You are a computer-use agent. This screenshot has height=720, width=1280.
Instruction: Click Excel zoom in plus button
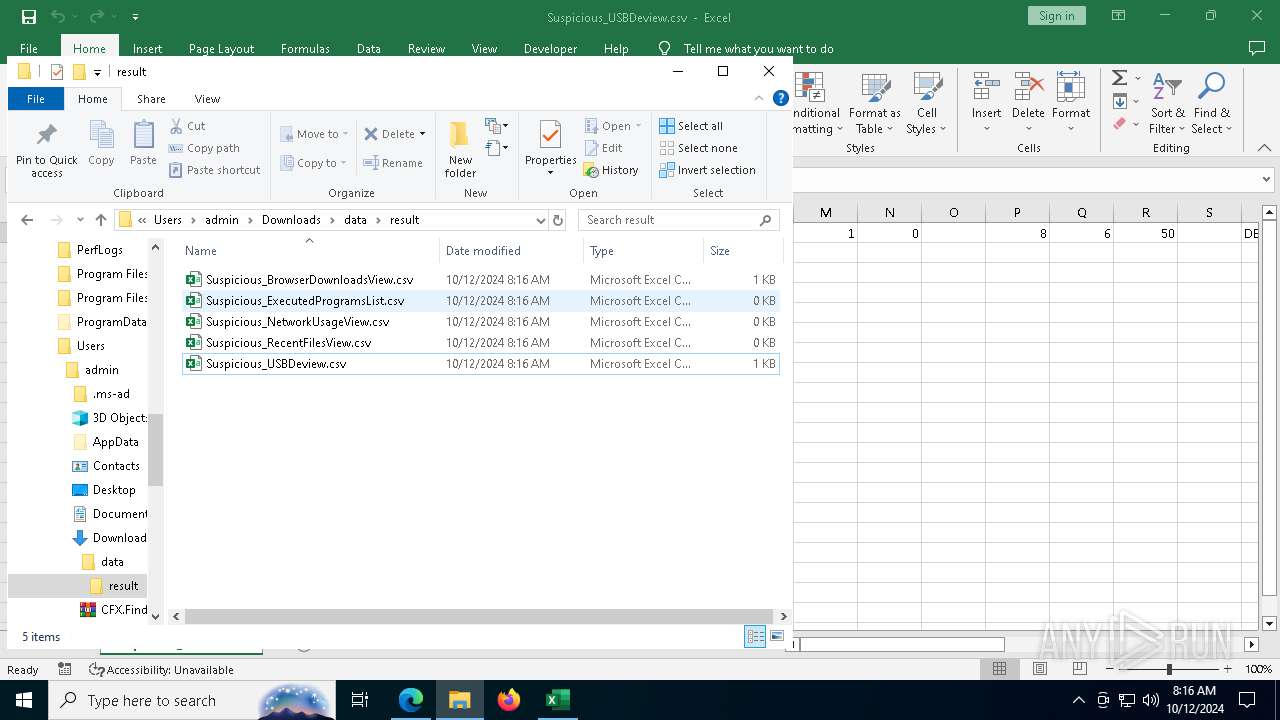click(1227, 669)
